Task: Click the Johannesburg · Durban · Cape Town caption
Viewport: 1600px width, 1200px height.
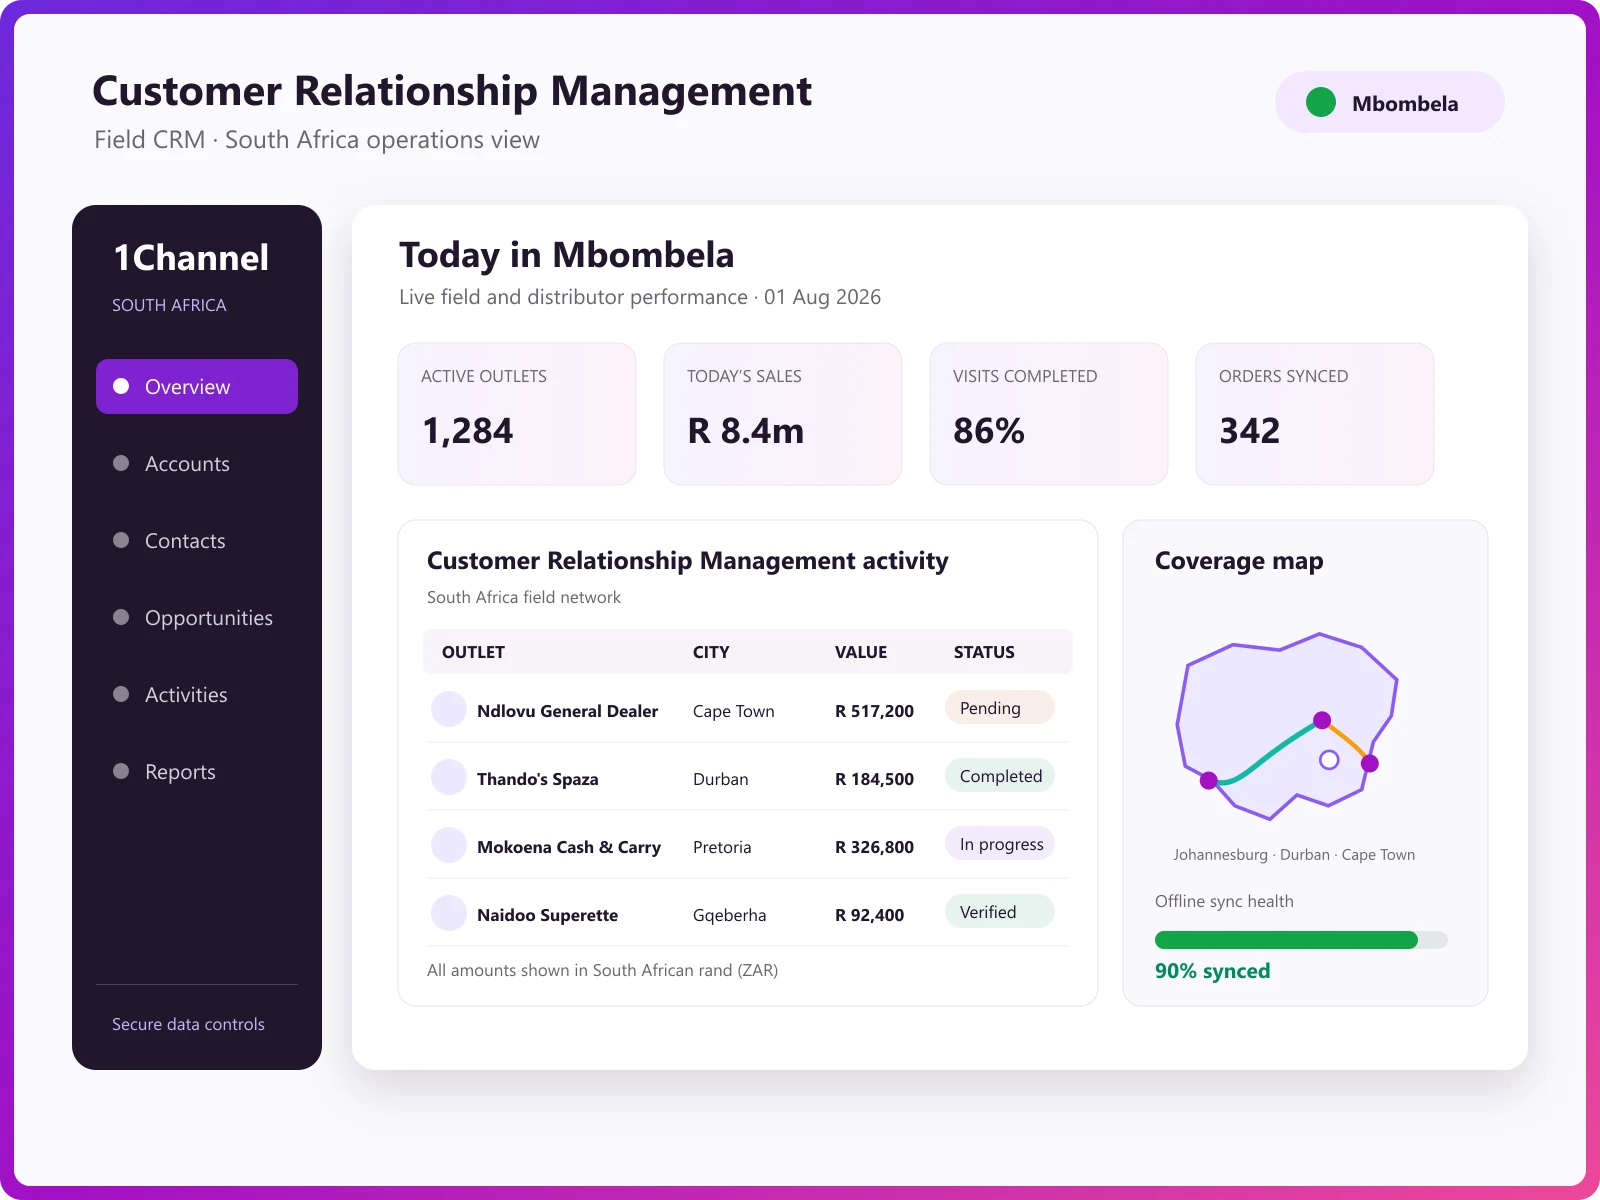Action: pos(1294,855)
